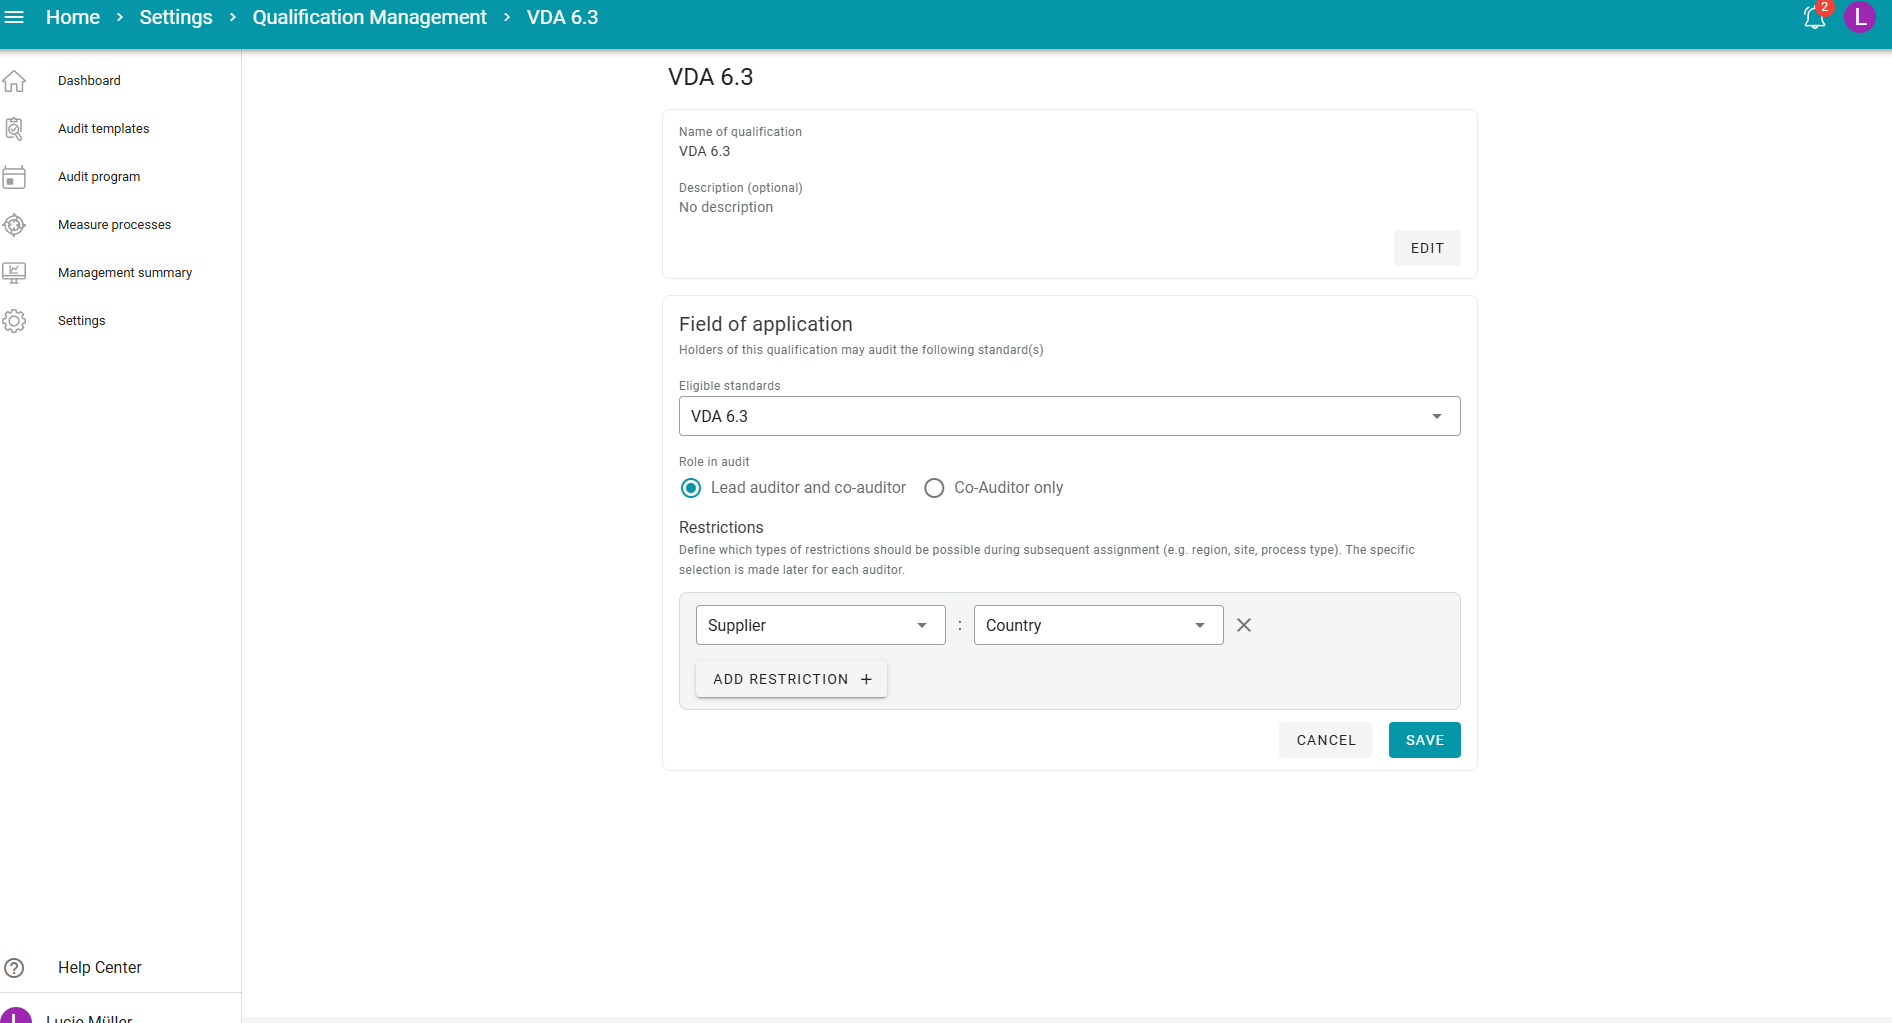The height and width of the screenshot is (1023, 1892).
Task: Open user profile avatar in header
Action: point(1859,17)
